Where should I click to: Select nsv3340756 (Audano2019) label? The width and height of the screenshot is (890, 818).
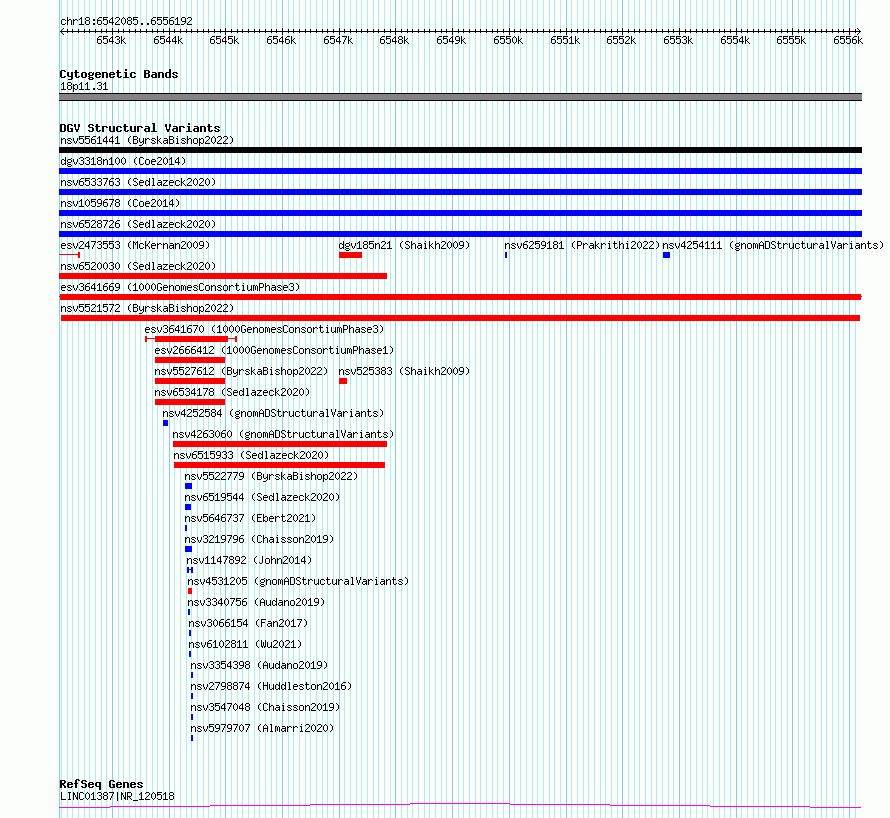[256, 602]
